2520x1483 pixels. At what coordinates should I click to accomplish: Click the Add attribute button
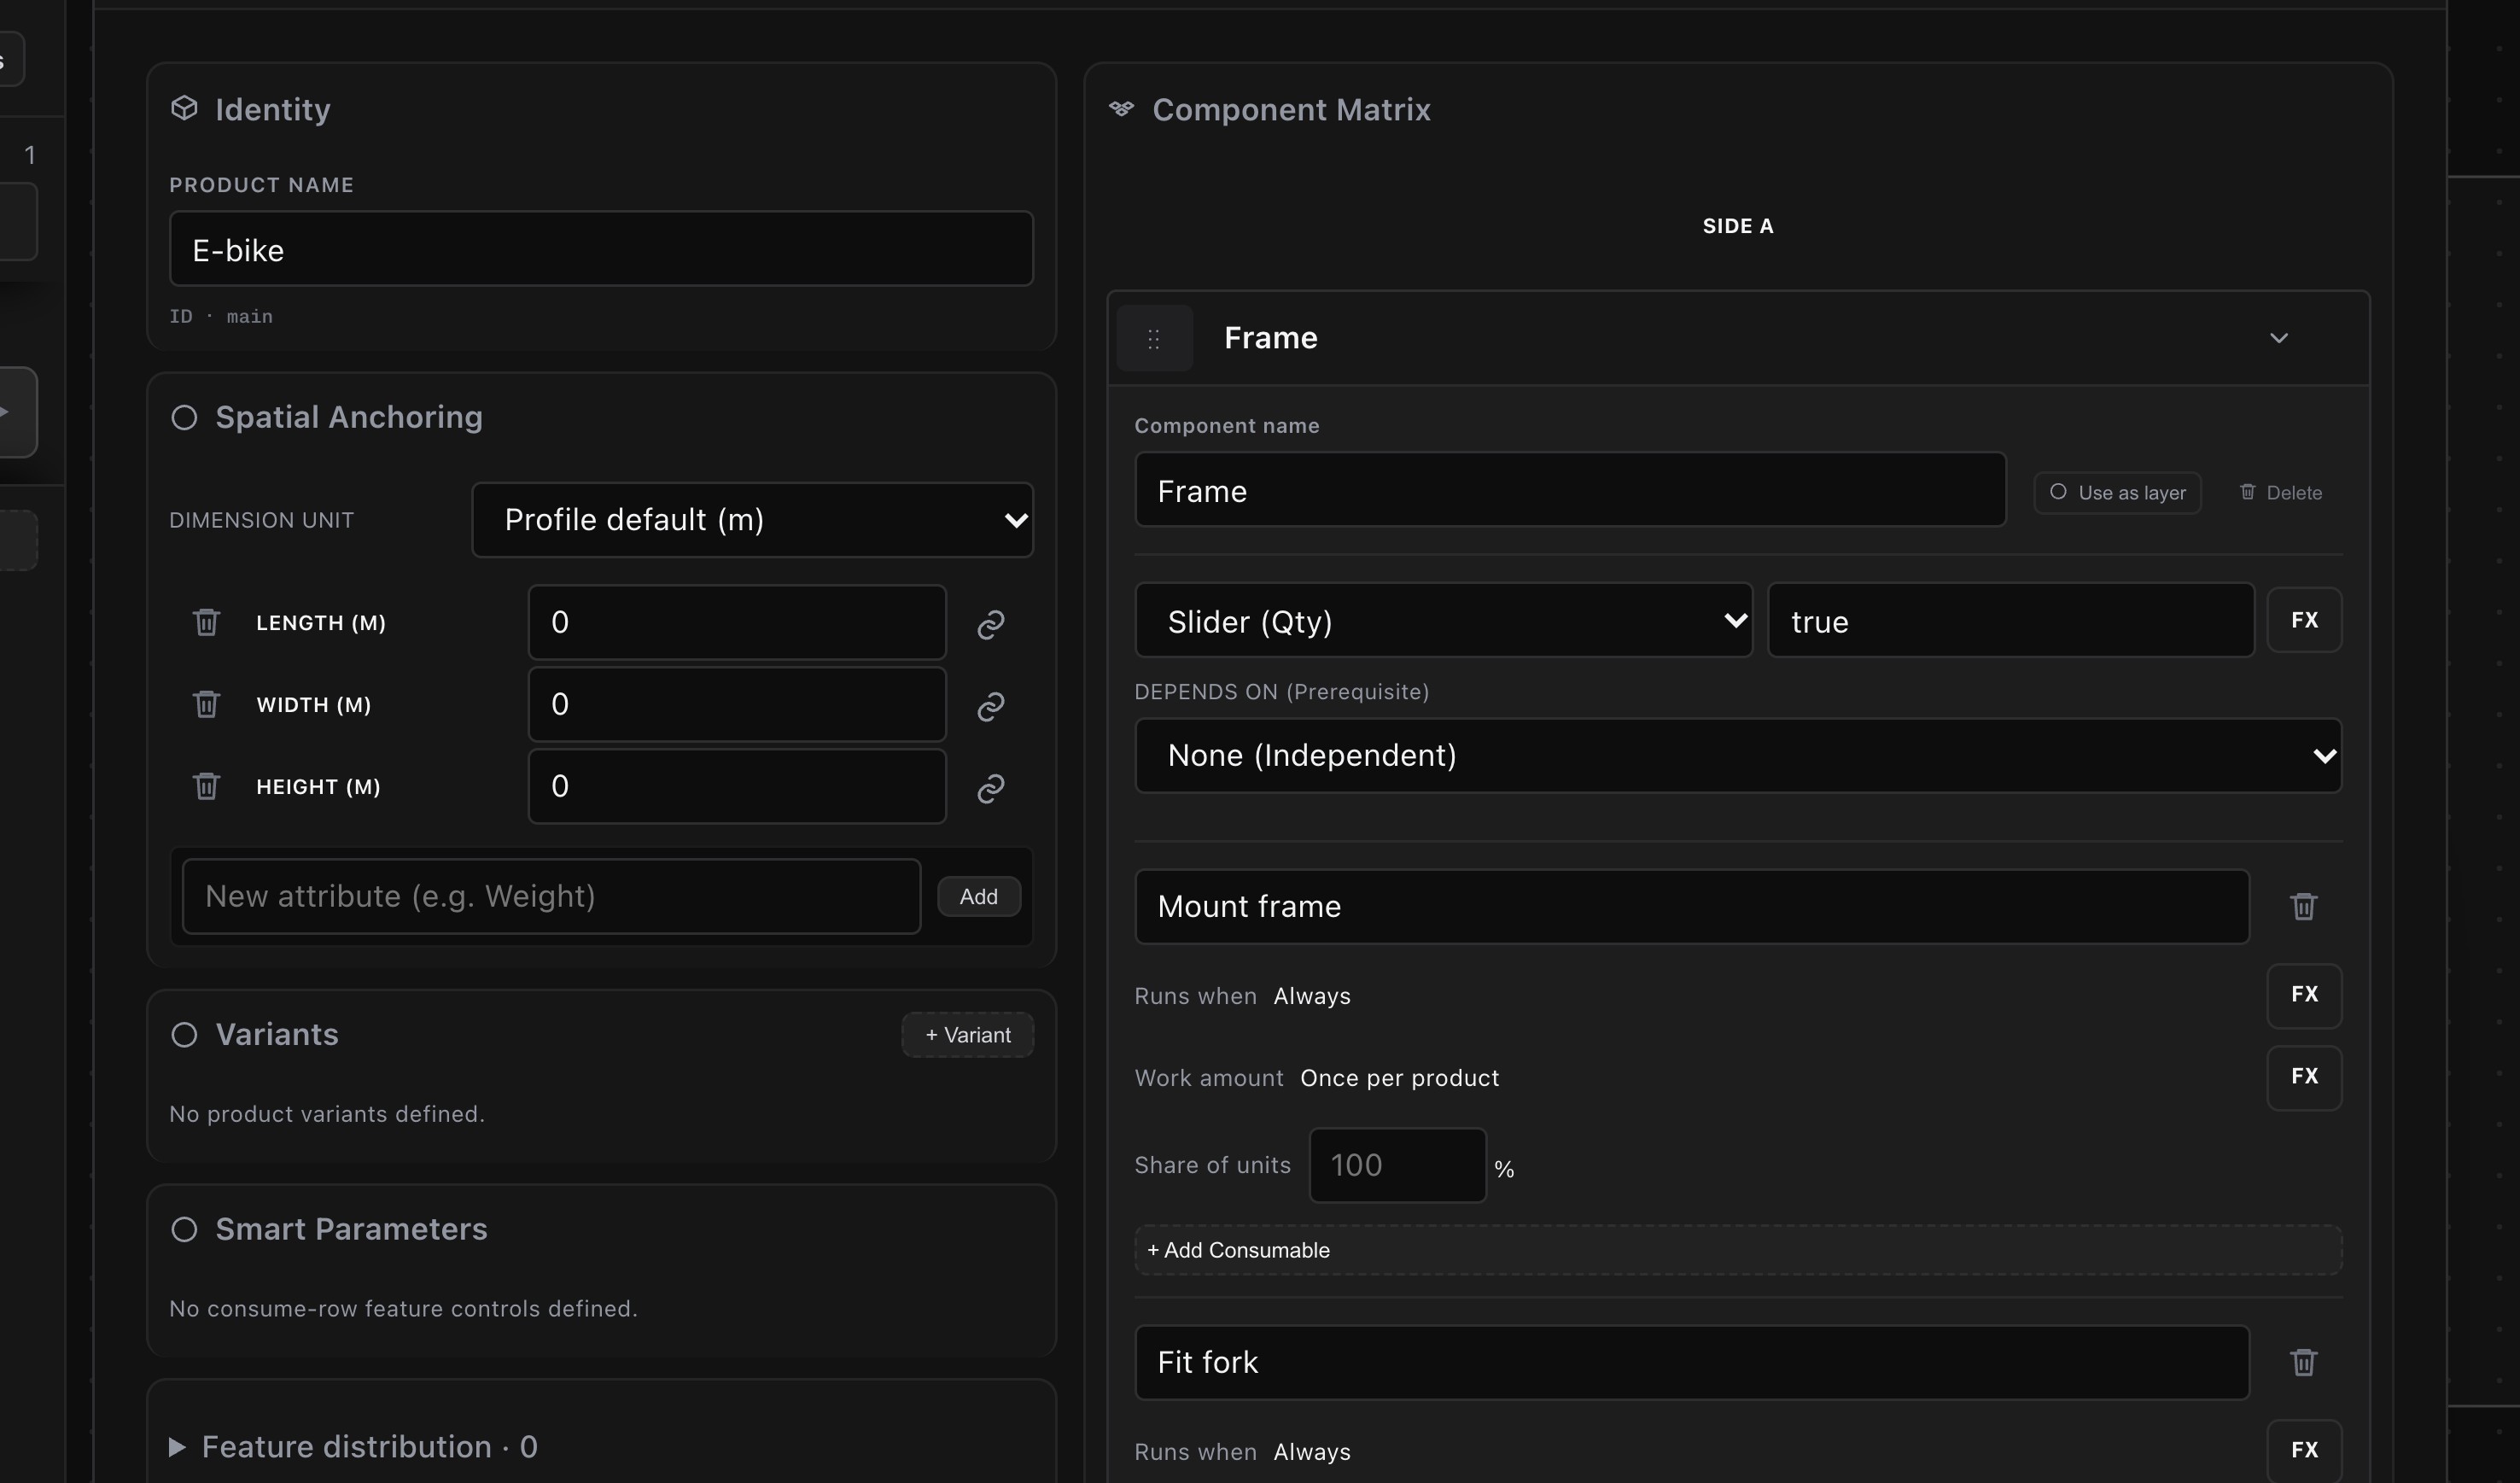(x=978, y=896)
